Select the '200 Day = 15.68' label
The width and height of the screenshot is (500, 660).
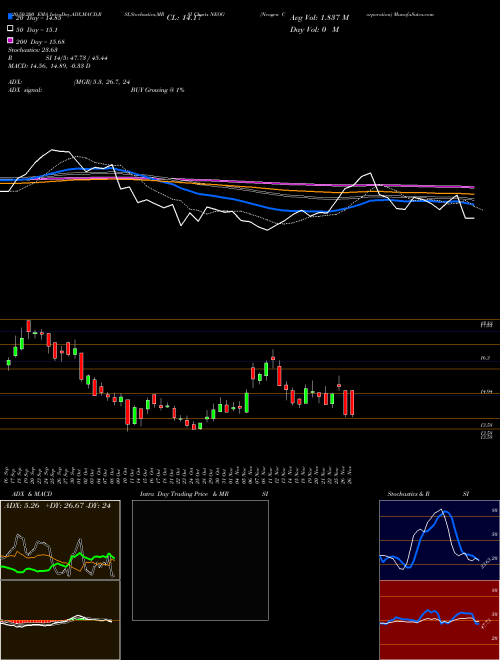point(40,42)
